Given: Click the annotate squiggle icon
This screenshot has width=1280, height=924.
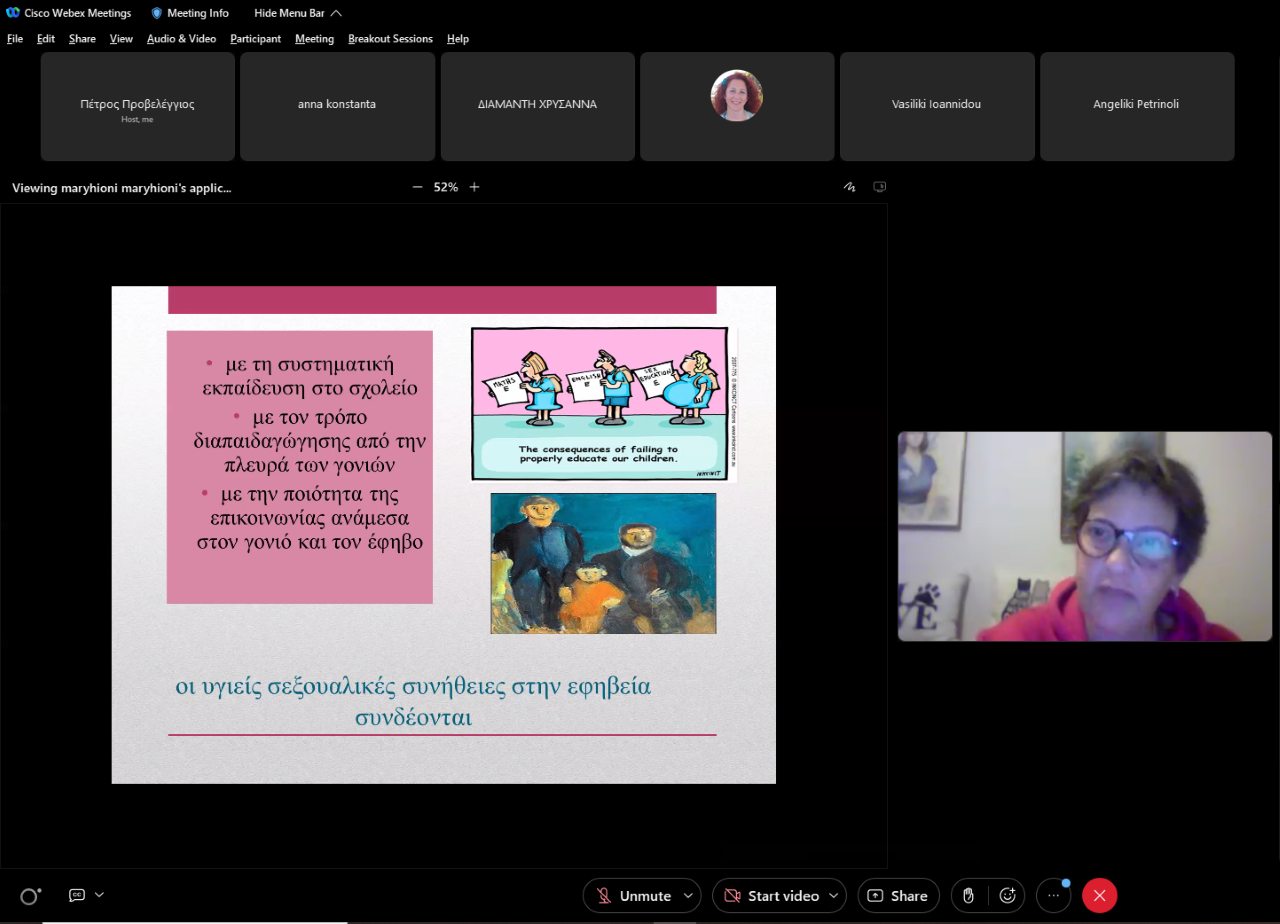Looking at the screenshot, I should (x=850, y=187).
